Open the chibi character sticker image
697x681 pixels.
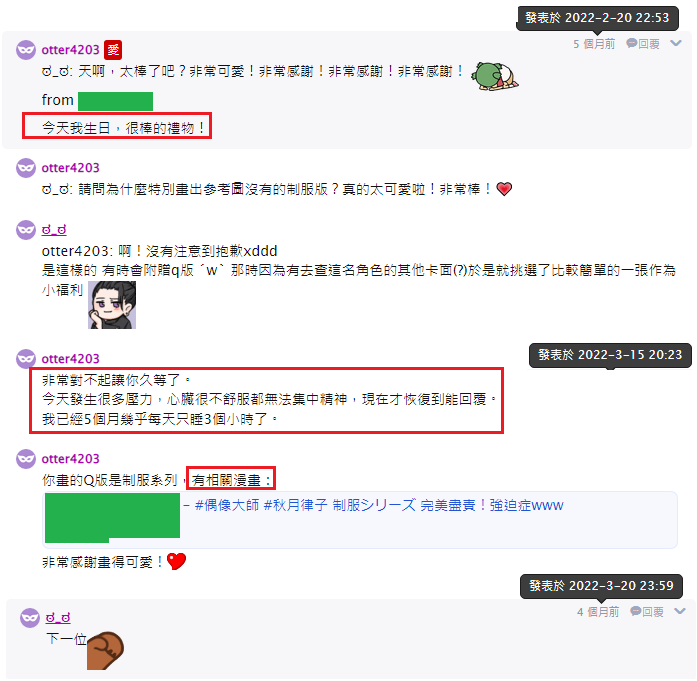(x=112, y=305)
